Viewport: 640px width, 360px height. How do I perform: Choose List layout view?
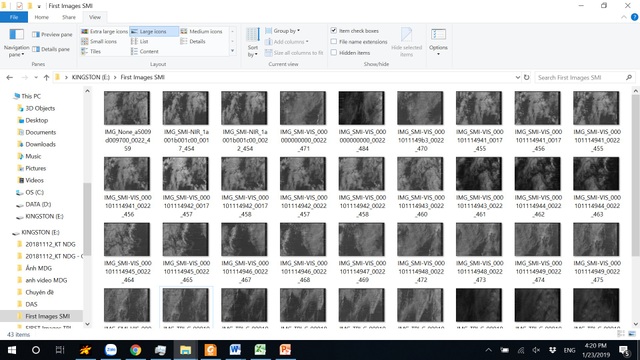pyautogui.click(x=140, y=42)
